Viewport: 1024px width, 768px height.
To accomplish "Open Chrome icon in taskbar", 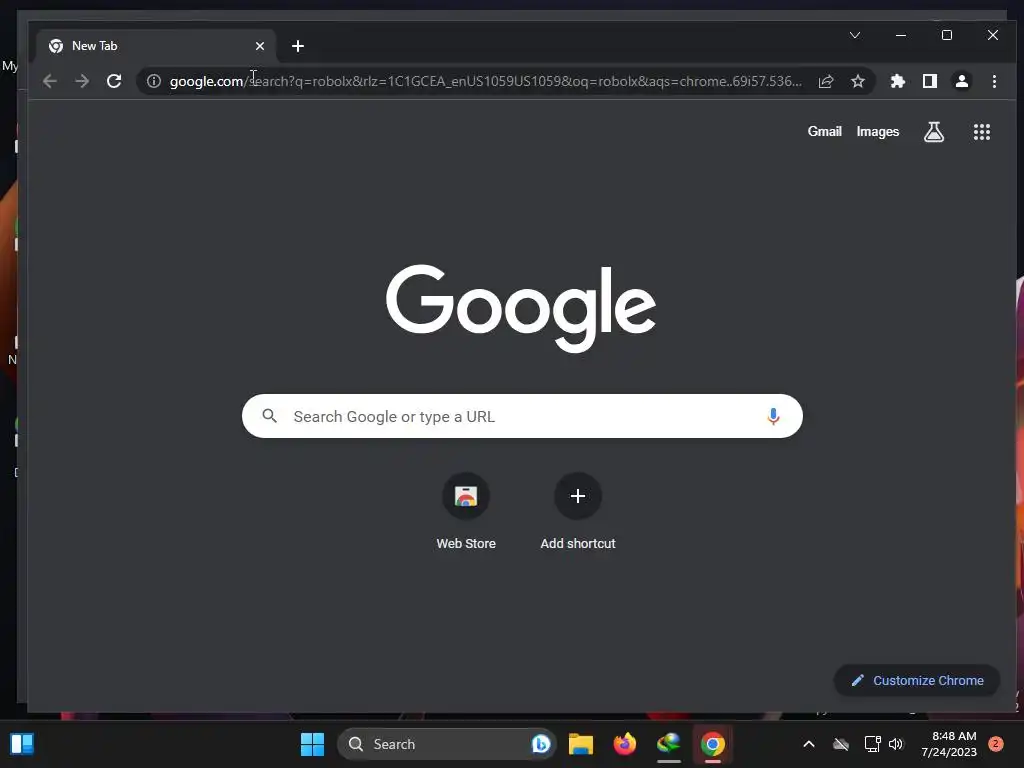I will click(712, 744).
